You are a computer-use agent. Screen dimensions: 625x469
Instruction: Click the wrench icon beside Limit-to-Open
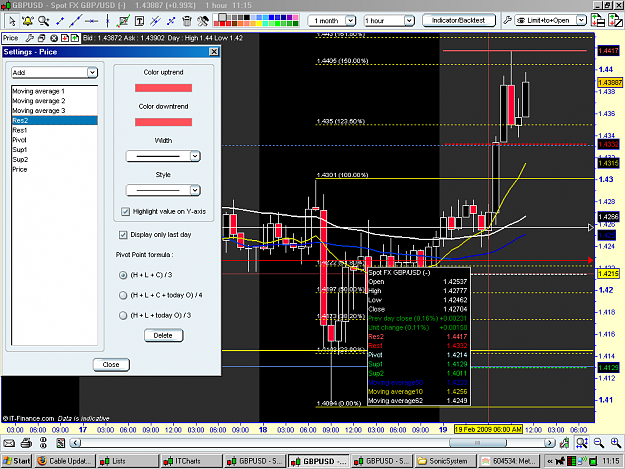coord(507,20)
